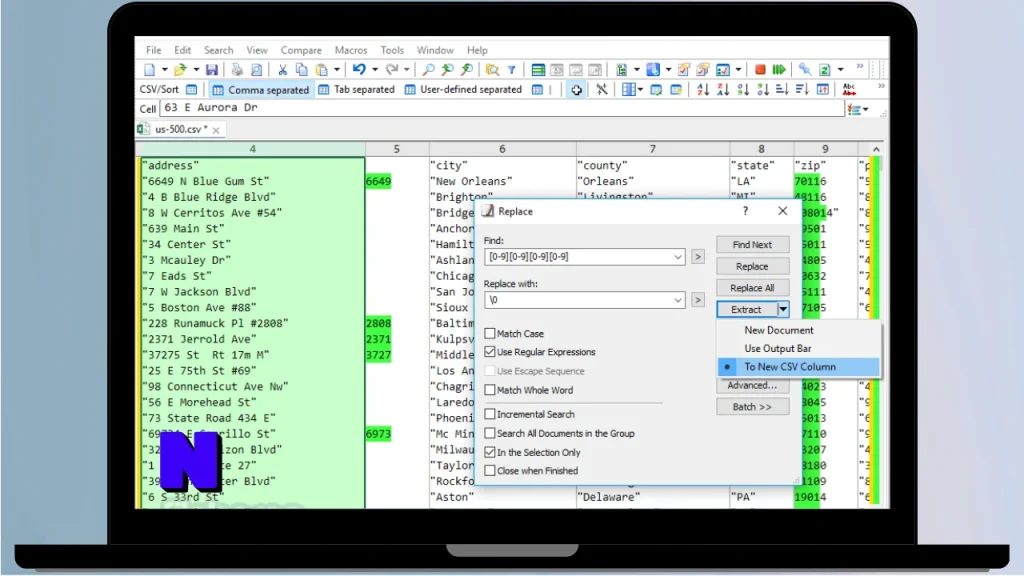Screen dimensions: 1024x576
Task: Click the Redo arrow icon
Action: (x=392, y=70)
